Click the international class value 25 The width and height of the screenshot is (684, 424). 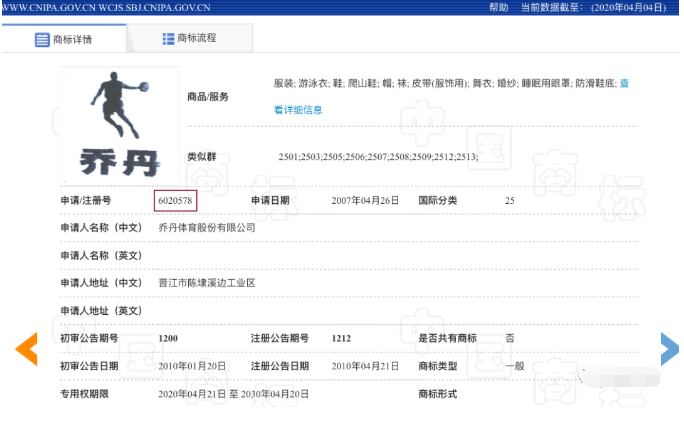510,201
